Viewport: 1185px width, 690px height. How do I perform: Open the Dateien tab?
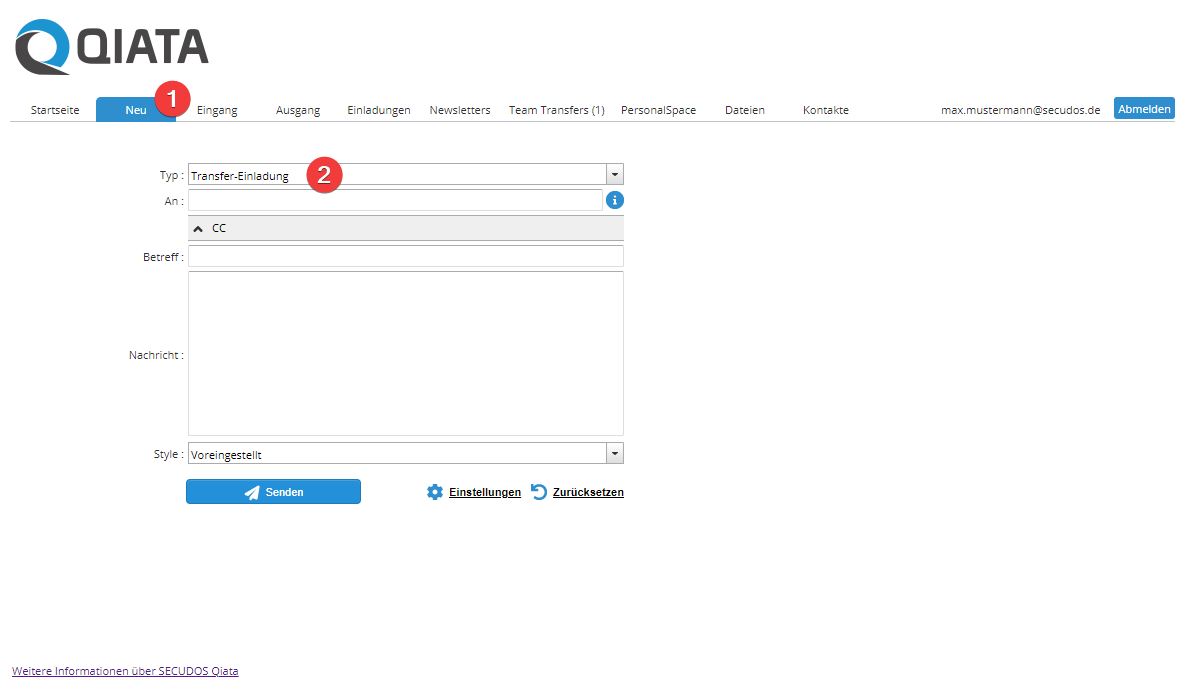click(745, 110)
